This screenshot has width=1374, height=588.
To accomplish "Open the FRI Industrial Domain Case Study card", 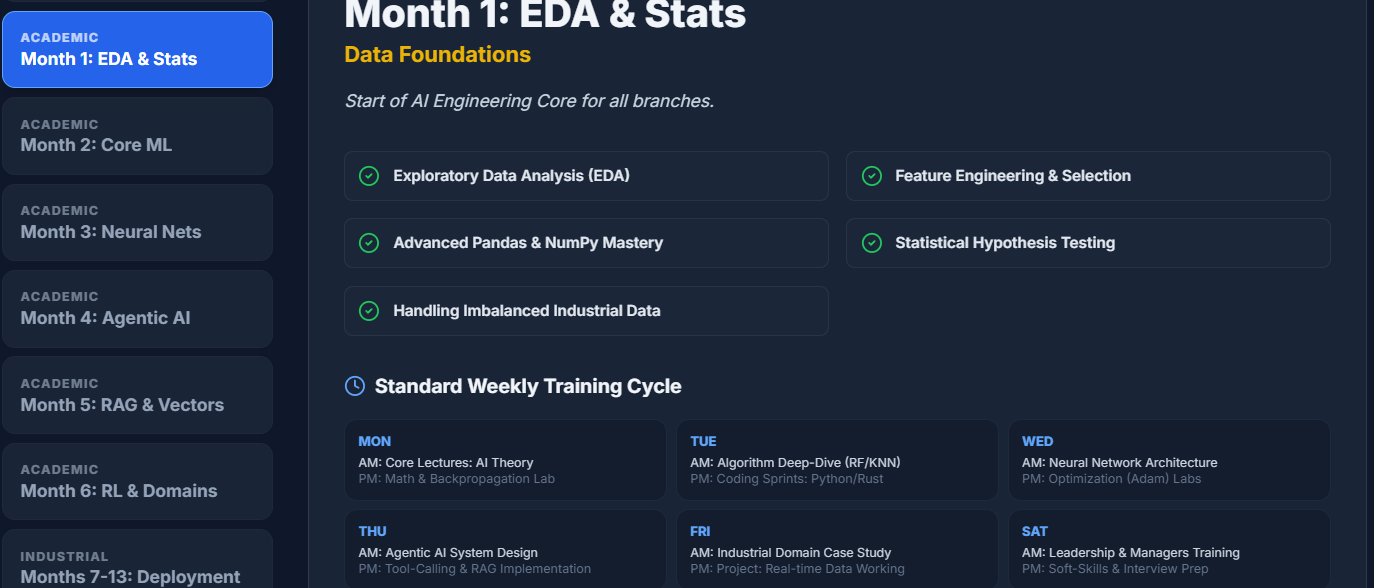I will pos(837,550).
